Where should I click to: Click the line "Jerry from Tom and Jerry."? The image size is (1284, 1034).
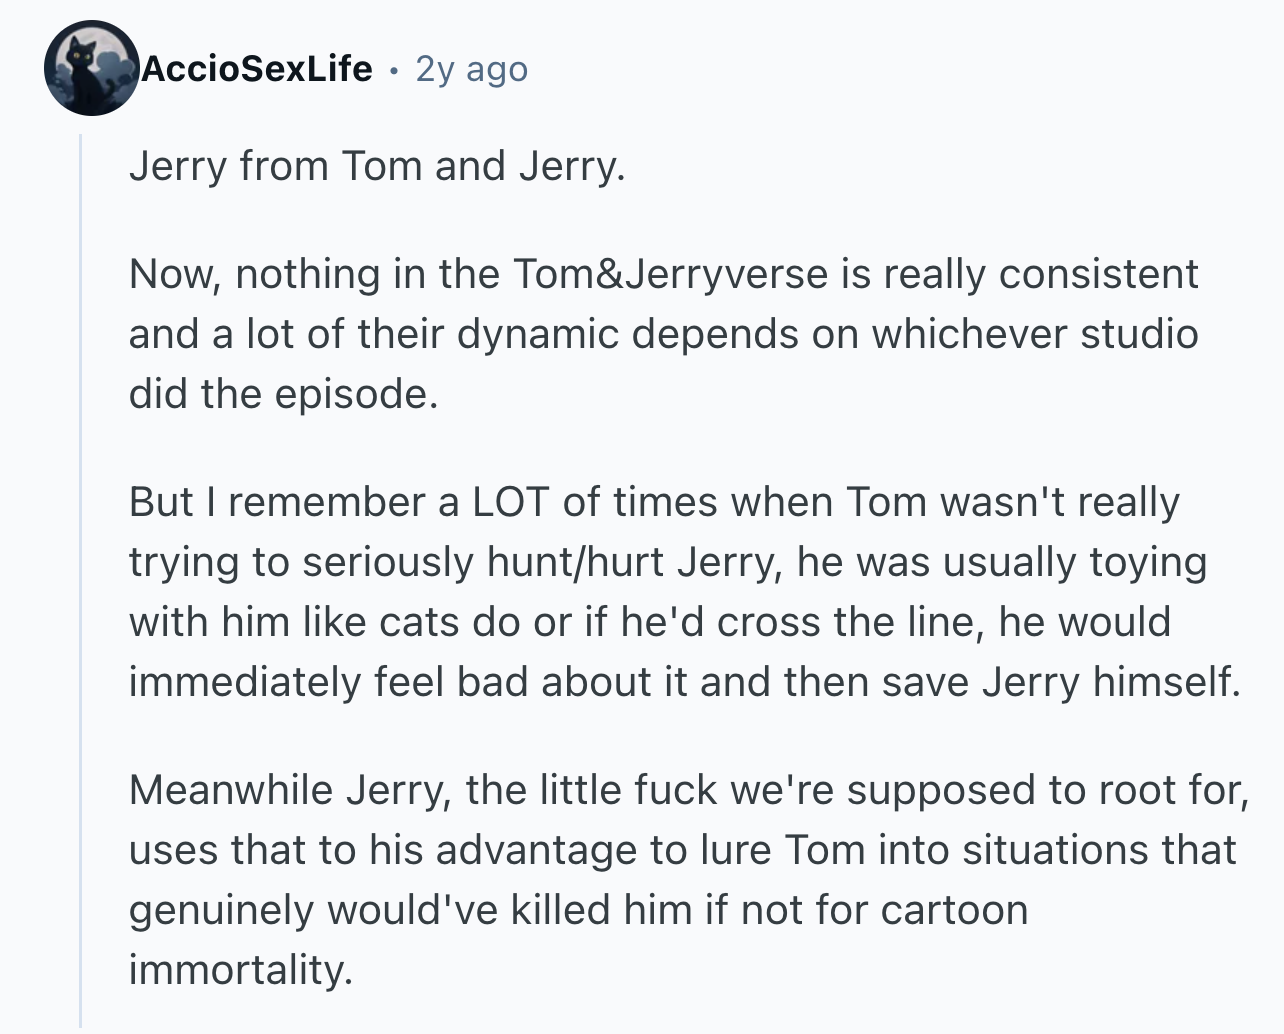[x=377, y=166]
